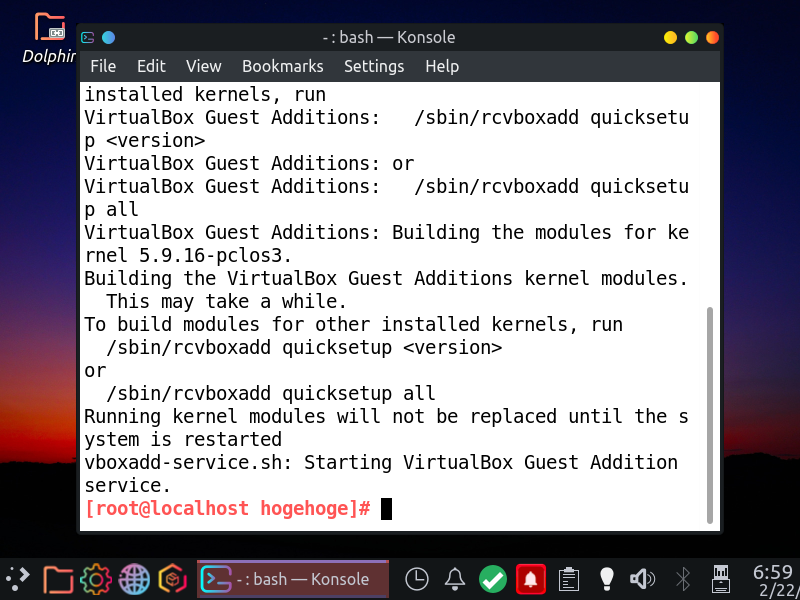Open the Dolphin desktop shortcut icon
The width and height of the screenshot is (800, 600).
coord(49,37)
